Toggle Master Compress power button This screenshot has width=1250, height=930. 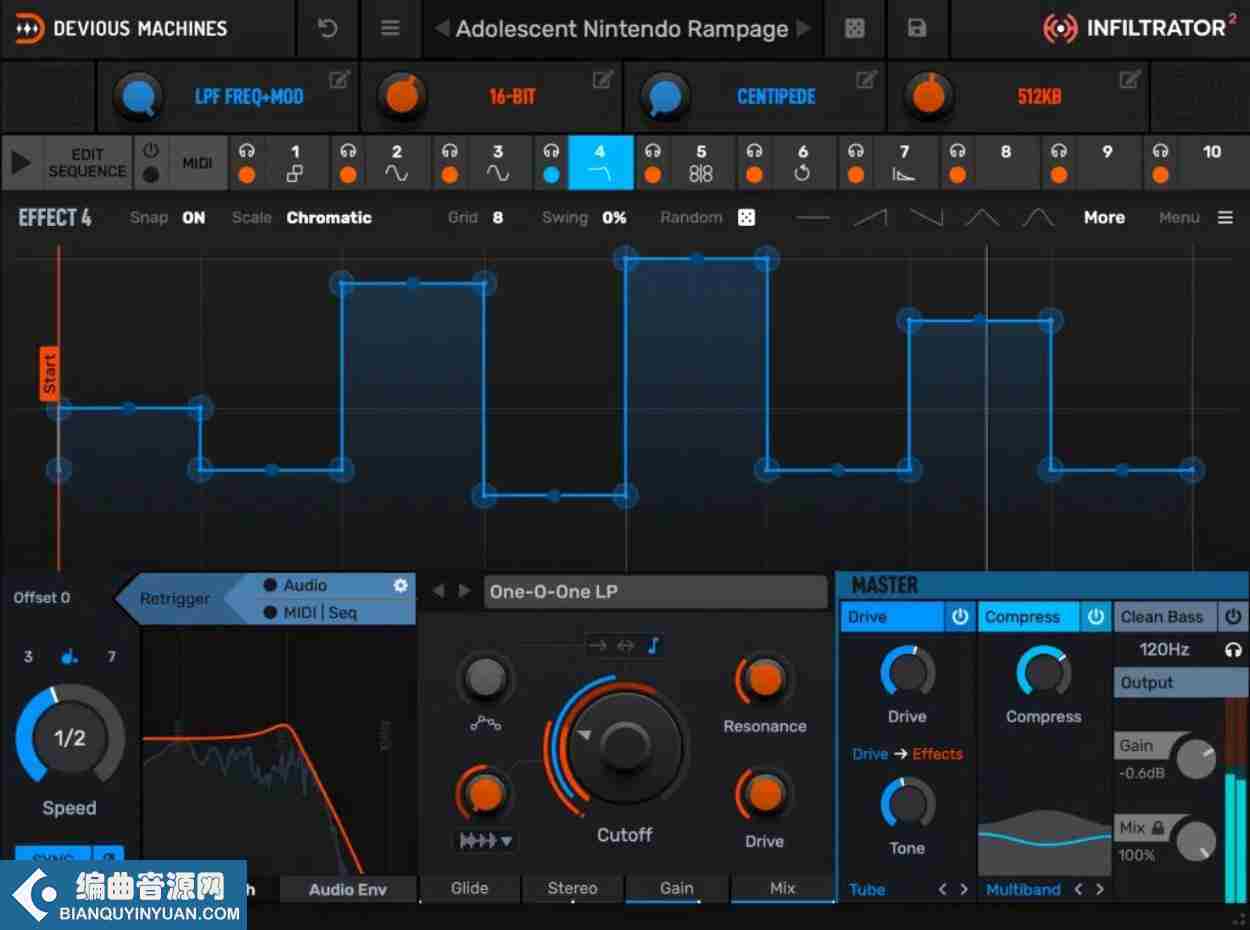1096,617
